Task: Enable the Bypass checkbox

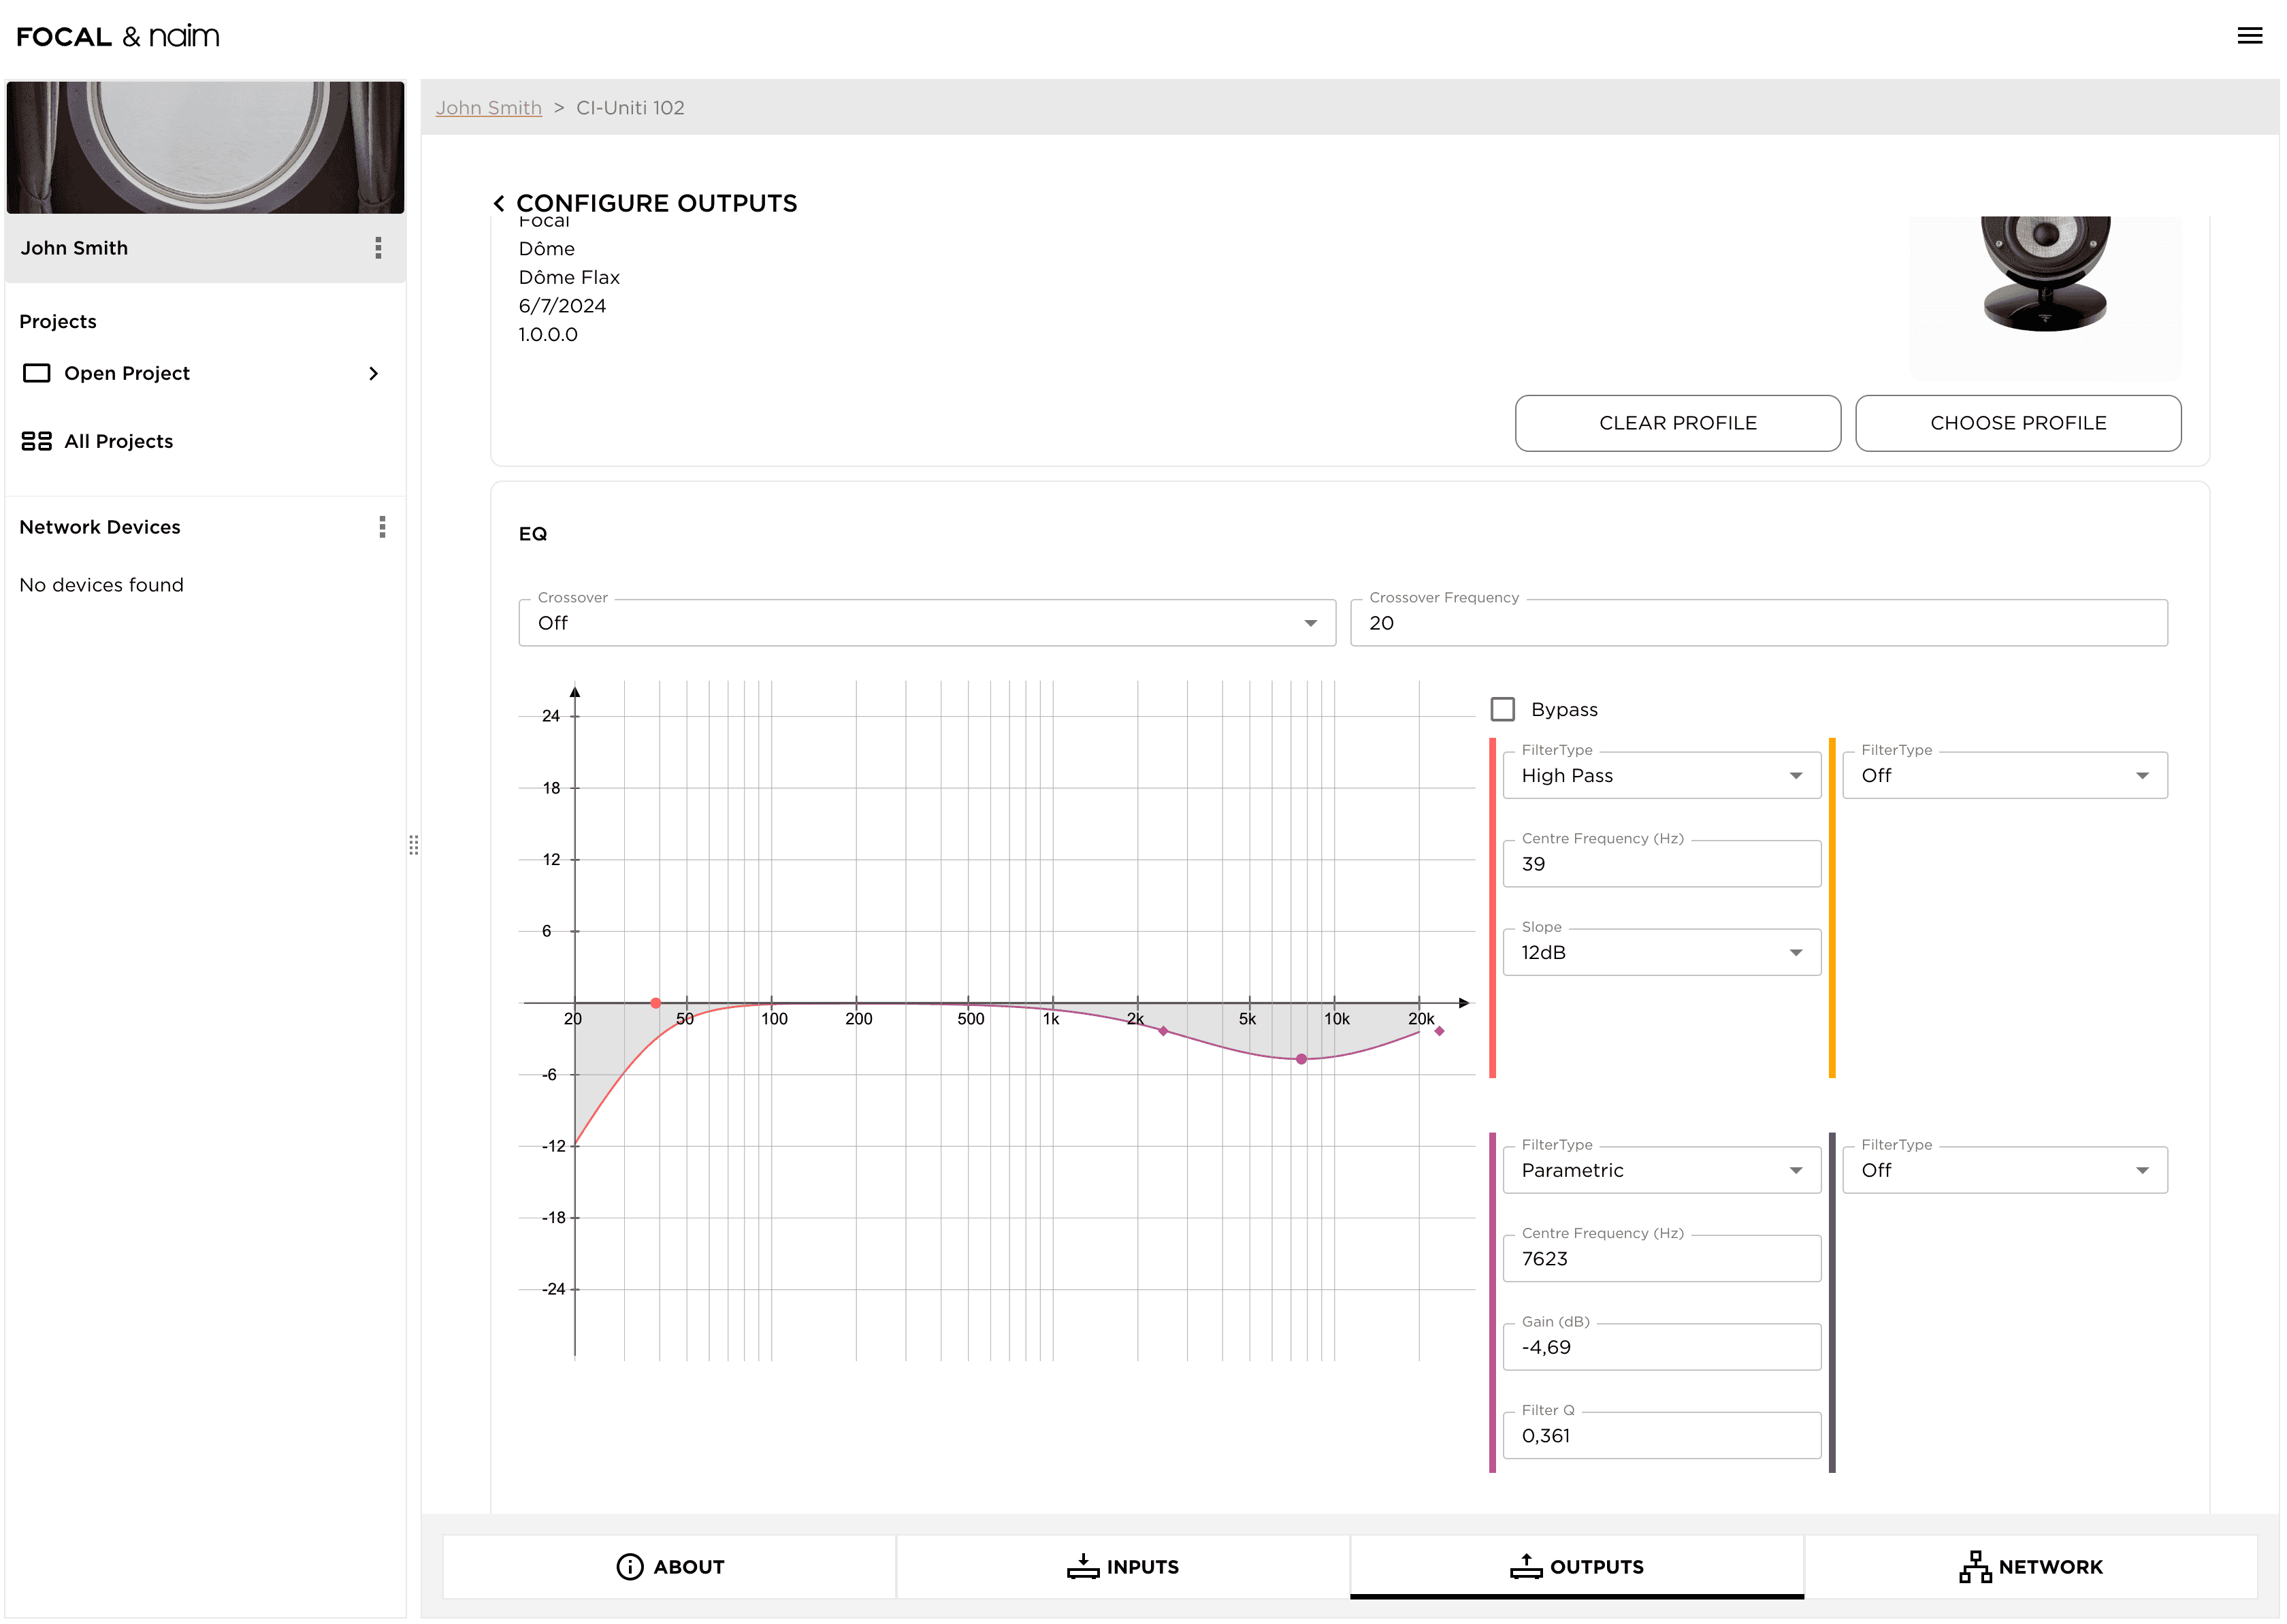Action: (x=1502, y=710)
